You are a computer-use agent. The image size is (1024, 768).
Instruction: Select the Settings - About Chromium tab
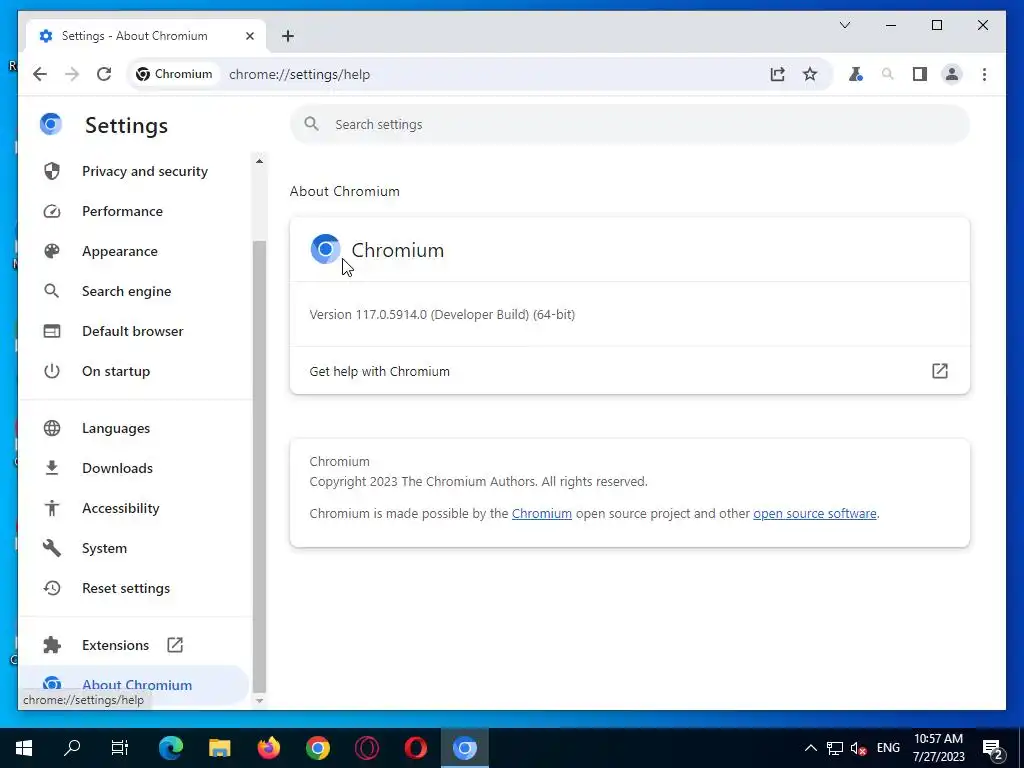(x=146, y=36)
